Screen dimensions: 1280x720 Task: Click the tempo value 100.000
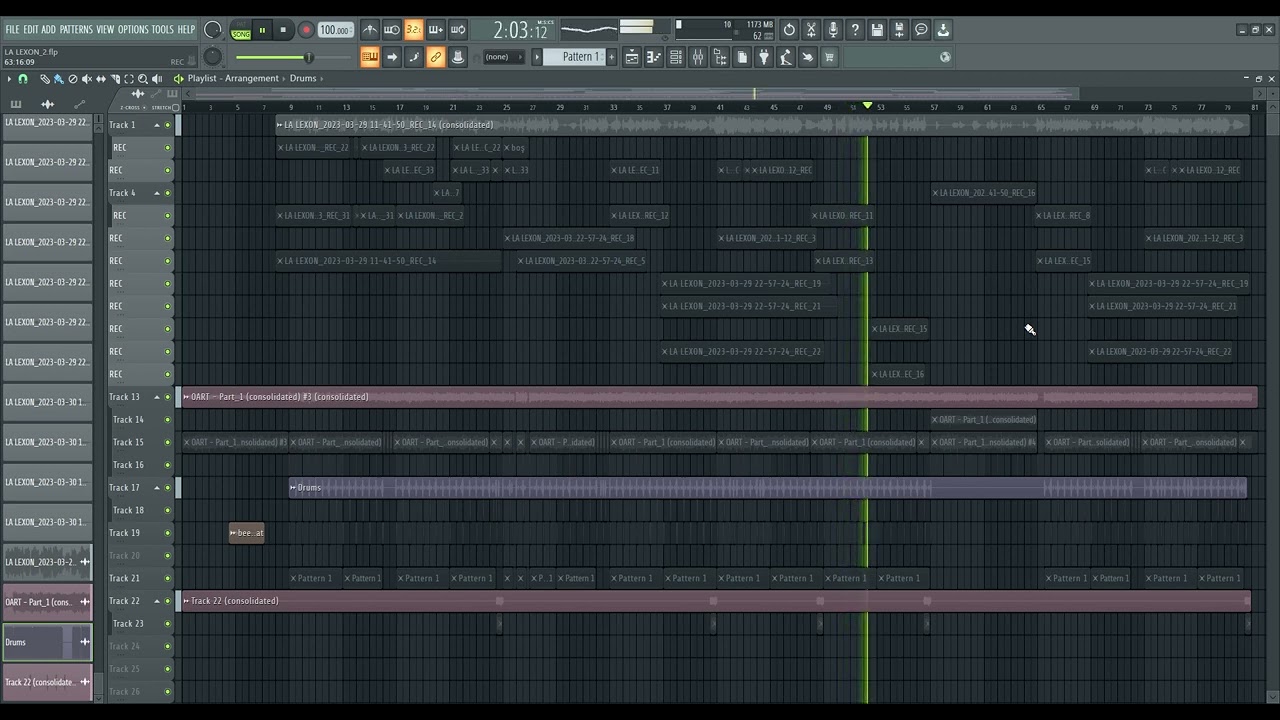335,30
